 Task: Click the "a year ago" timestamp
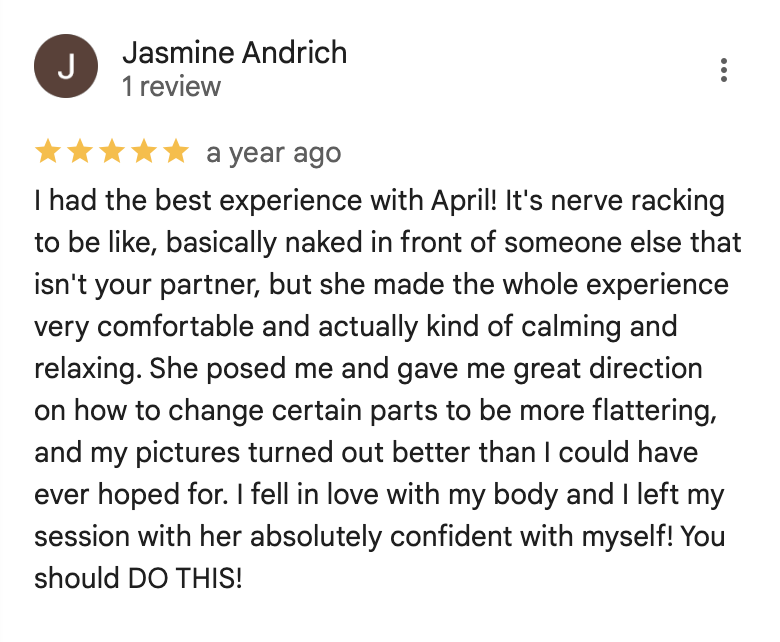coord(274,153)
